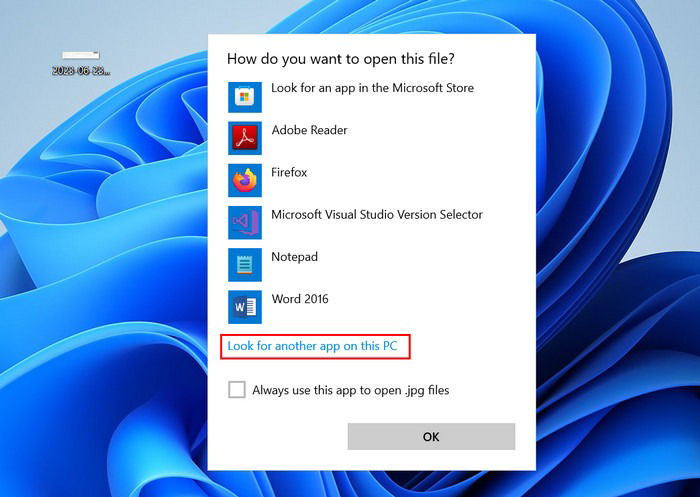Open 'Look for another app on this PC' link
The width and height of the screenshot is (700, 497).
coord(312,346)
